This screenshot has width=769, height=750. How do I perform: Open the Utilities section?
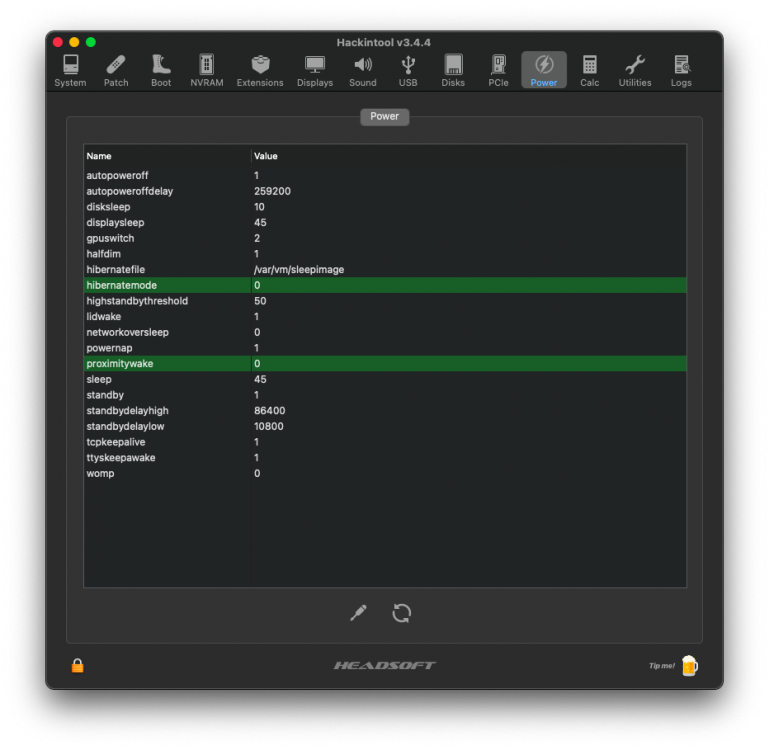click(635, 70)
